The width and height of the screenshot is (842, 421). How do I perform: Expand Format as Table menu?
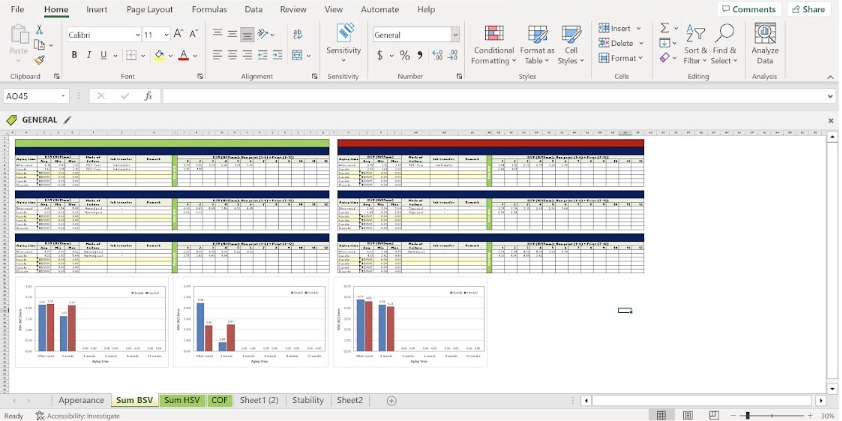(x=537, y=45)
